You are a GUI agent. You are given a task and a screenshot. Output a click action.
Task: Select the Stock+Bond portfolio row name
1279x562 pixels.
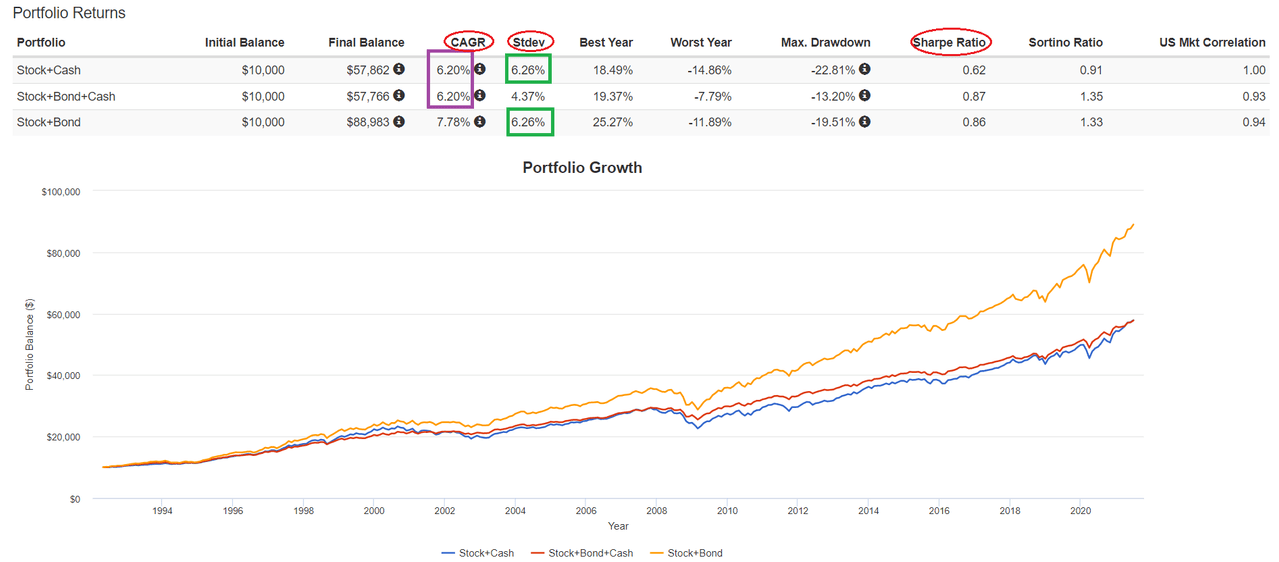(x=49, y=122)
